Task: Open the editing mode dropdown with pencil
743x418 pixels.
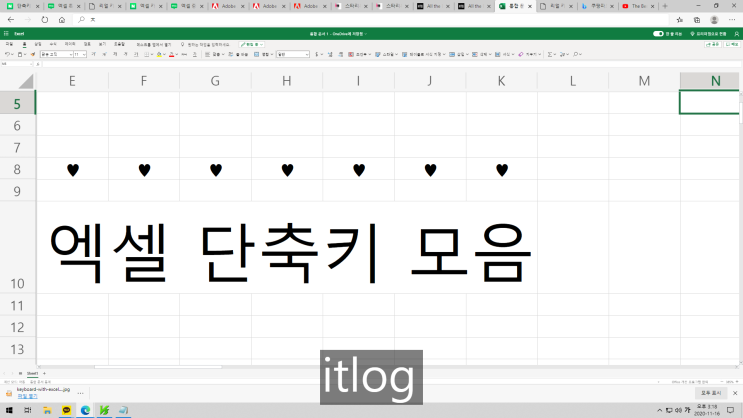Action: (252, 44)
